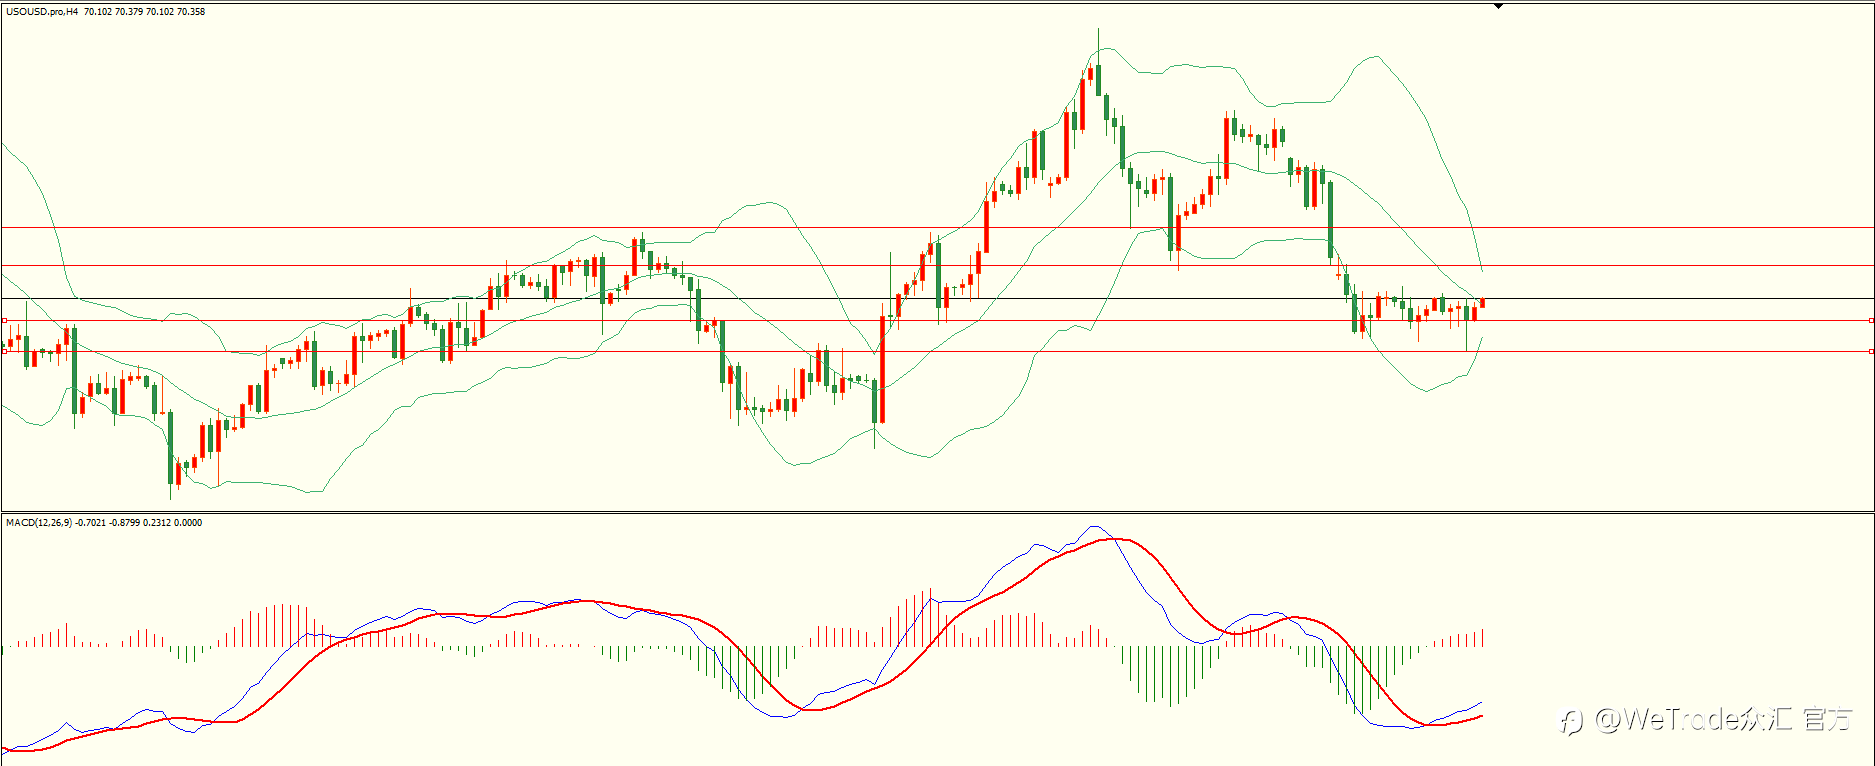Click the chart shift triangle marker

1498,6
